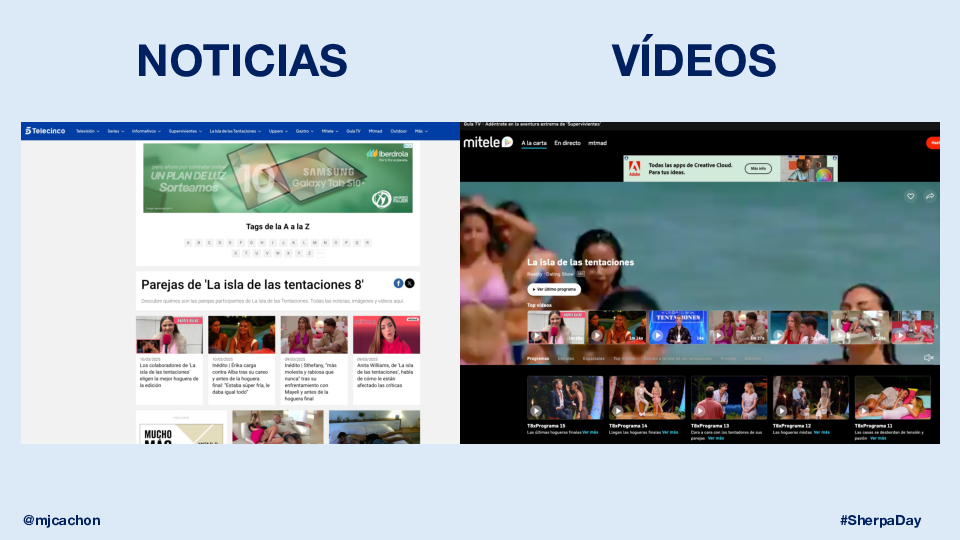960x540 pixels.
Task: Expand the Informativos dropdown menu
Action: 146,131
